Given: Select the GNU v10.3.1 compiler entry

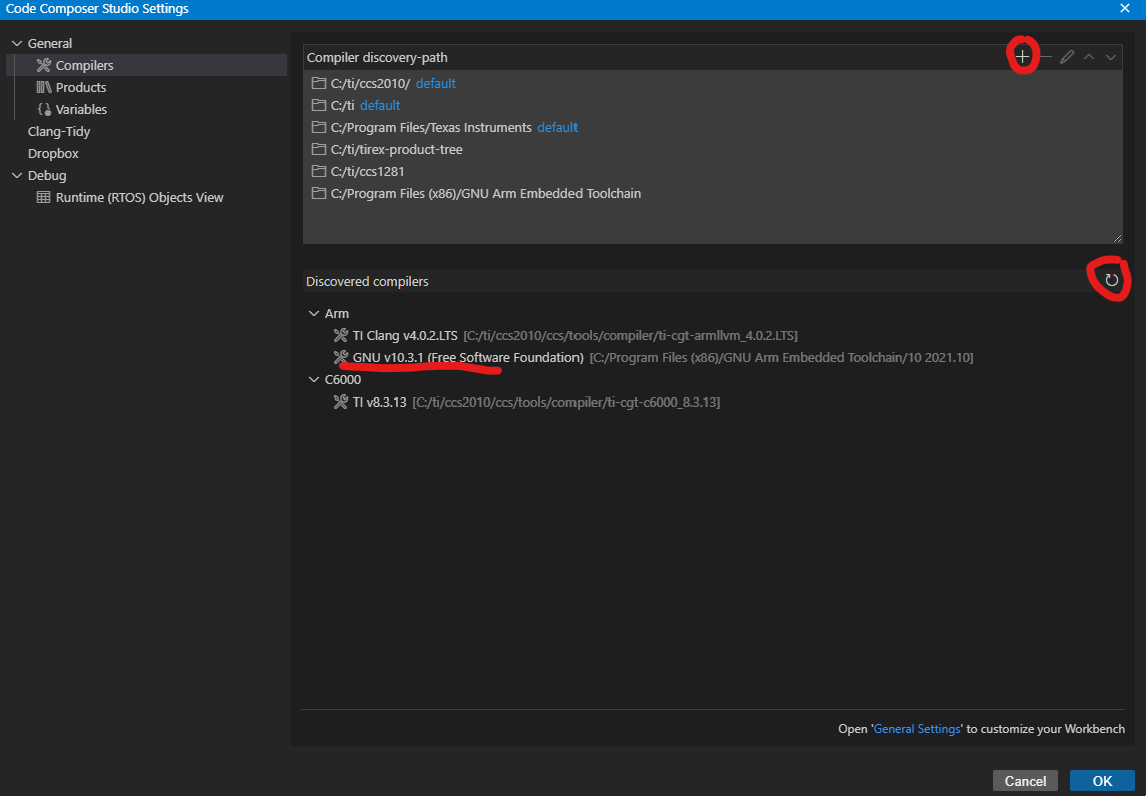Looking at the screenshot, I should (x=468, y=357).
